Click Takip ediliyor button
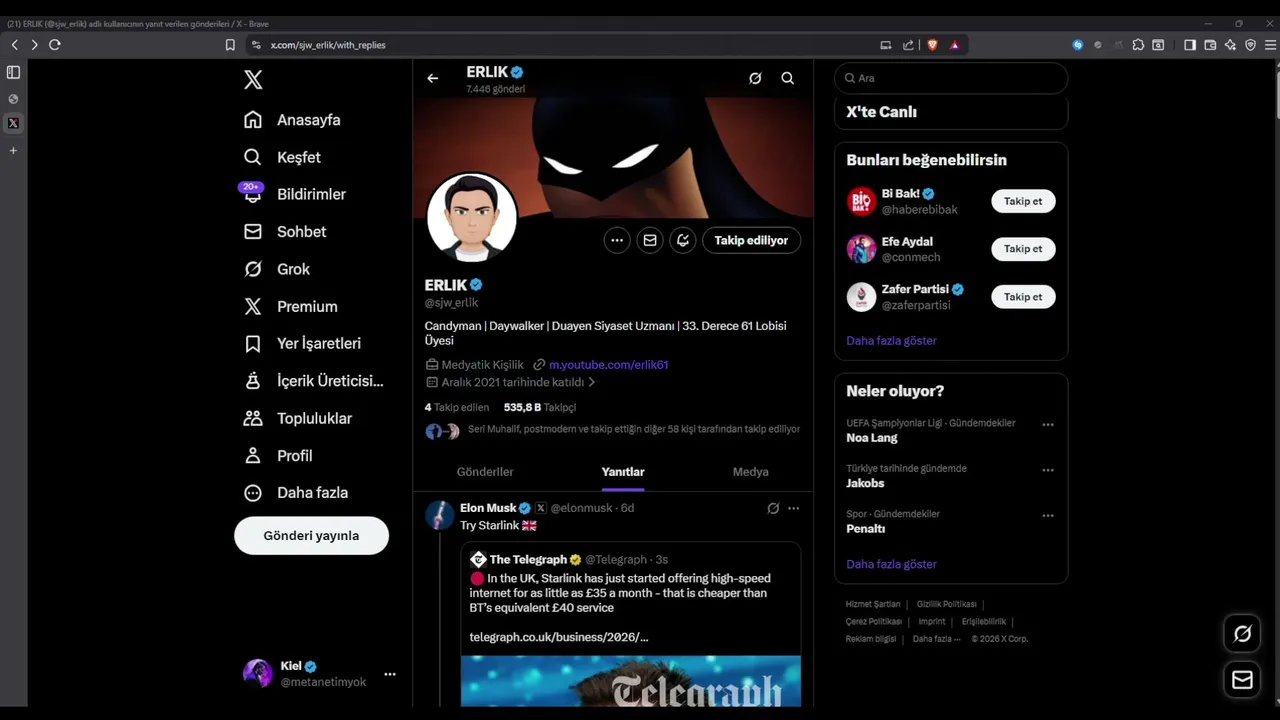The image size is (1280, 720). [751, 240]
